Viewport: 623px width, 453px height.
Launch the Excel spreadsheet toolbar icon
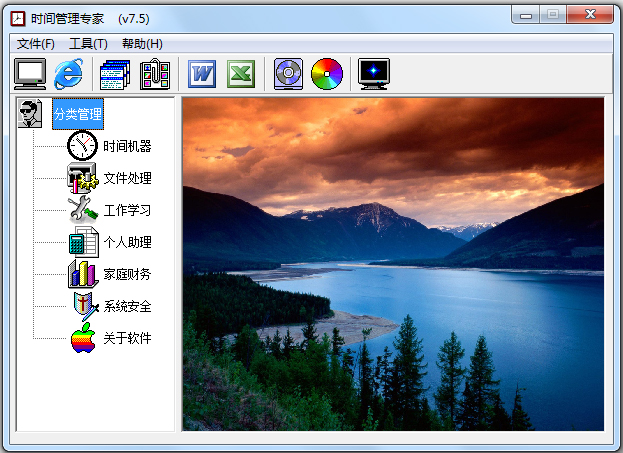(241, 74)
